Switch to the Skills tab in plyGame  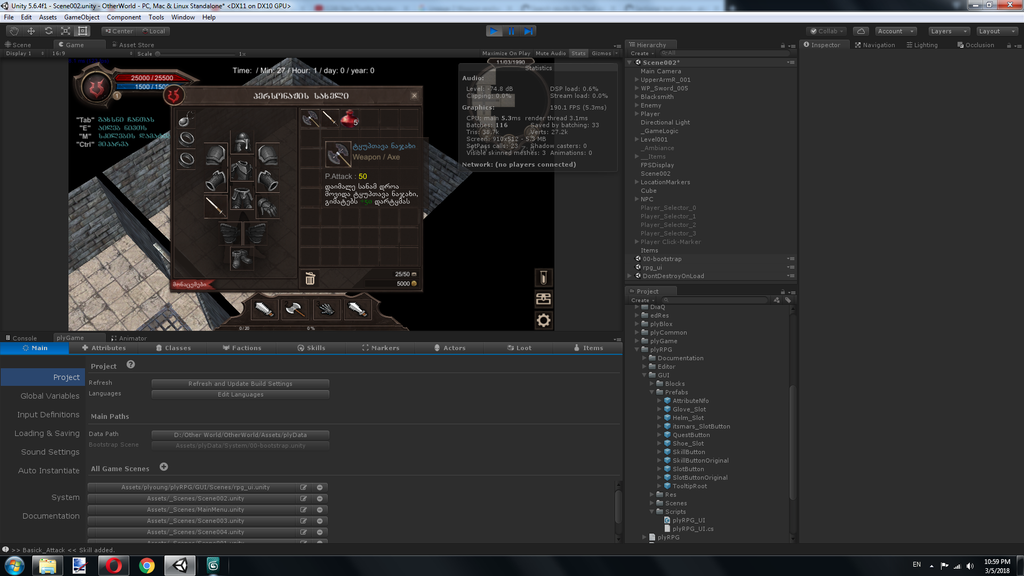(x=312, y=348)
